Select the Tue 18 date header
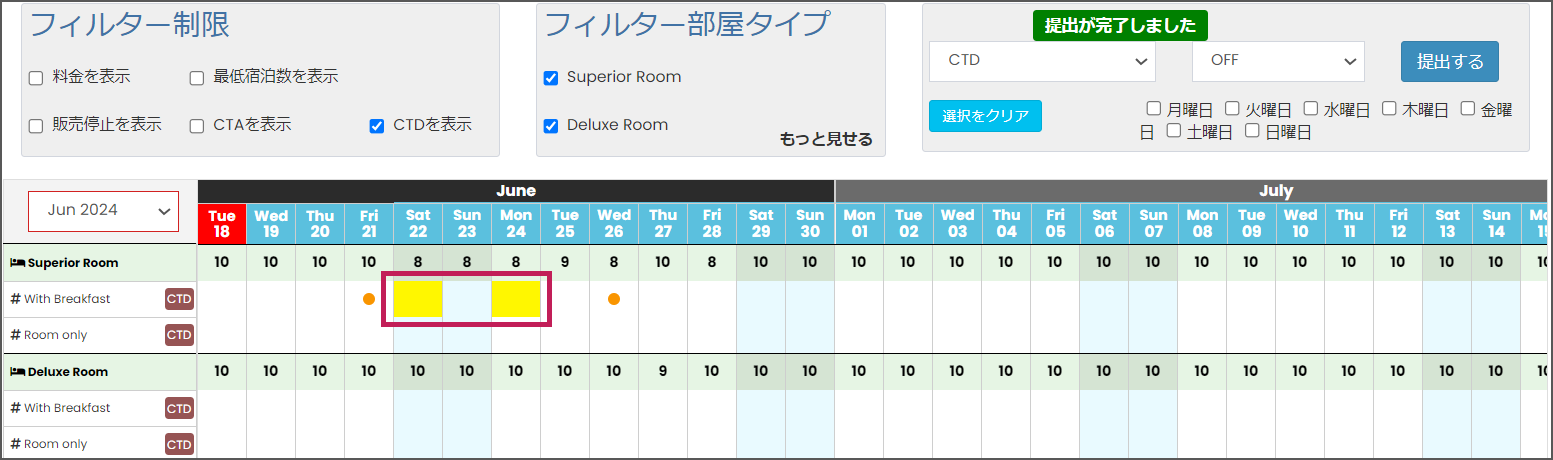 pos(222,224)
